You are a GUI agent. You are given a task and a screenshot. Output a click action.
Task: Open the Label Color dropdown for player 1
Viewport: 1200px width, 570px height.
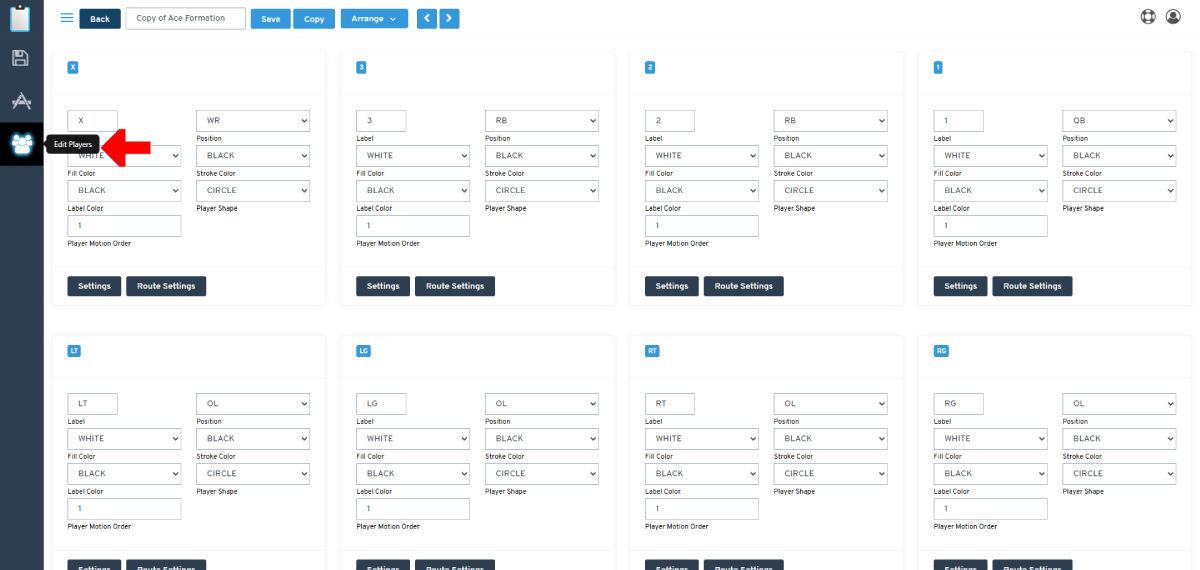(991, 190)
